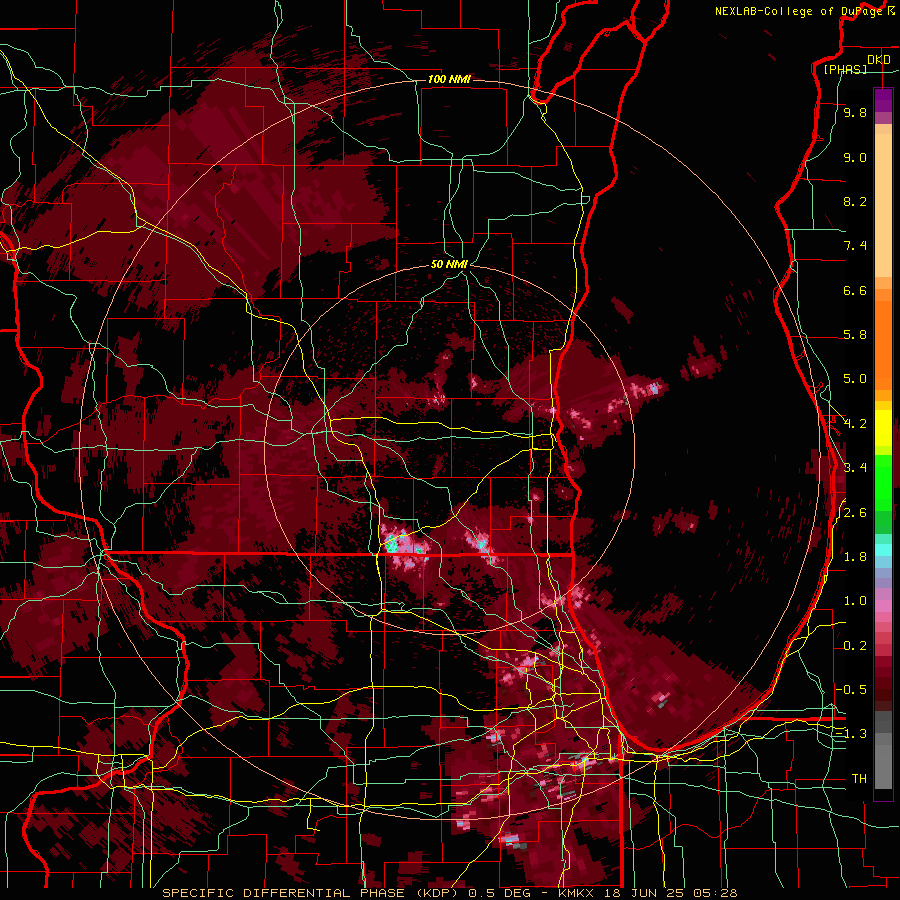Click the 4.2 value on the scale
Image resolution: width=900 pixels, height=900 pixels.
(x=855, y=424)
